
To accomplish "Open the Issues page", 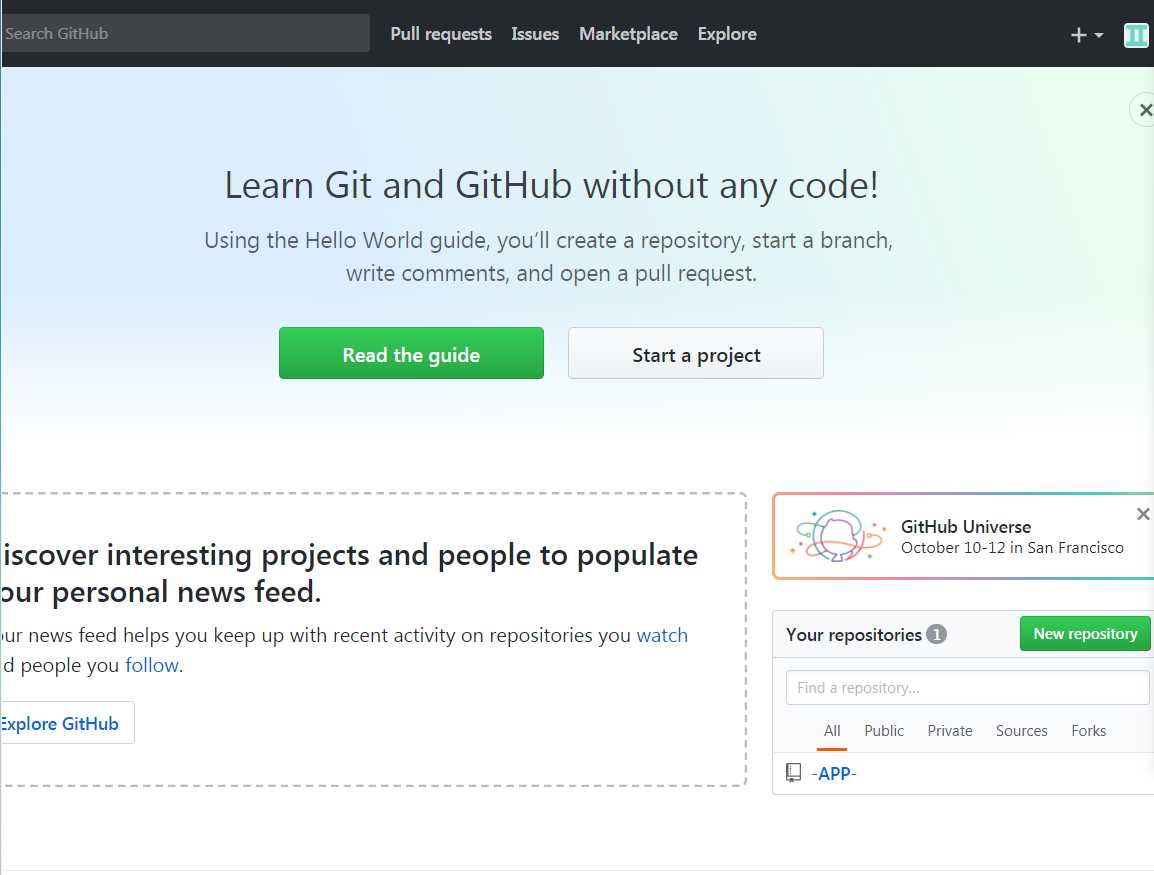I will click(535, 34).
